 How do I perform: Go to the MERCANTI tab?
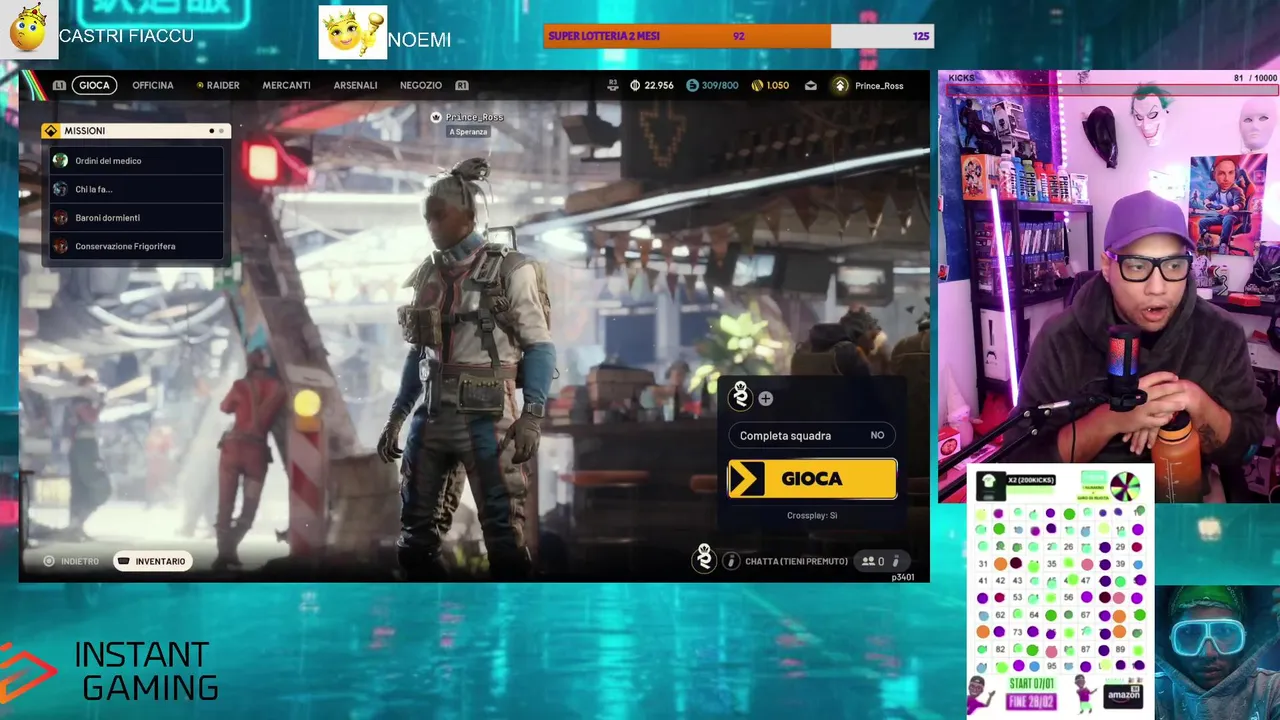(x=286, y=85)
